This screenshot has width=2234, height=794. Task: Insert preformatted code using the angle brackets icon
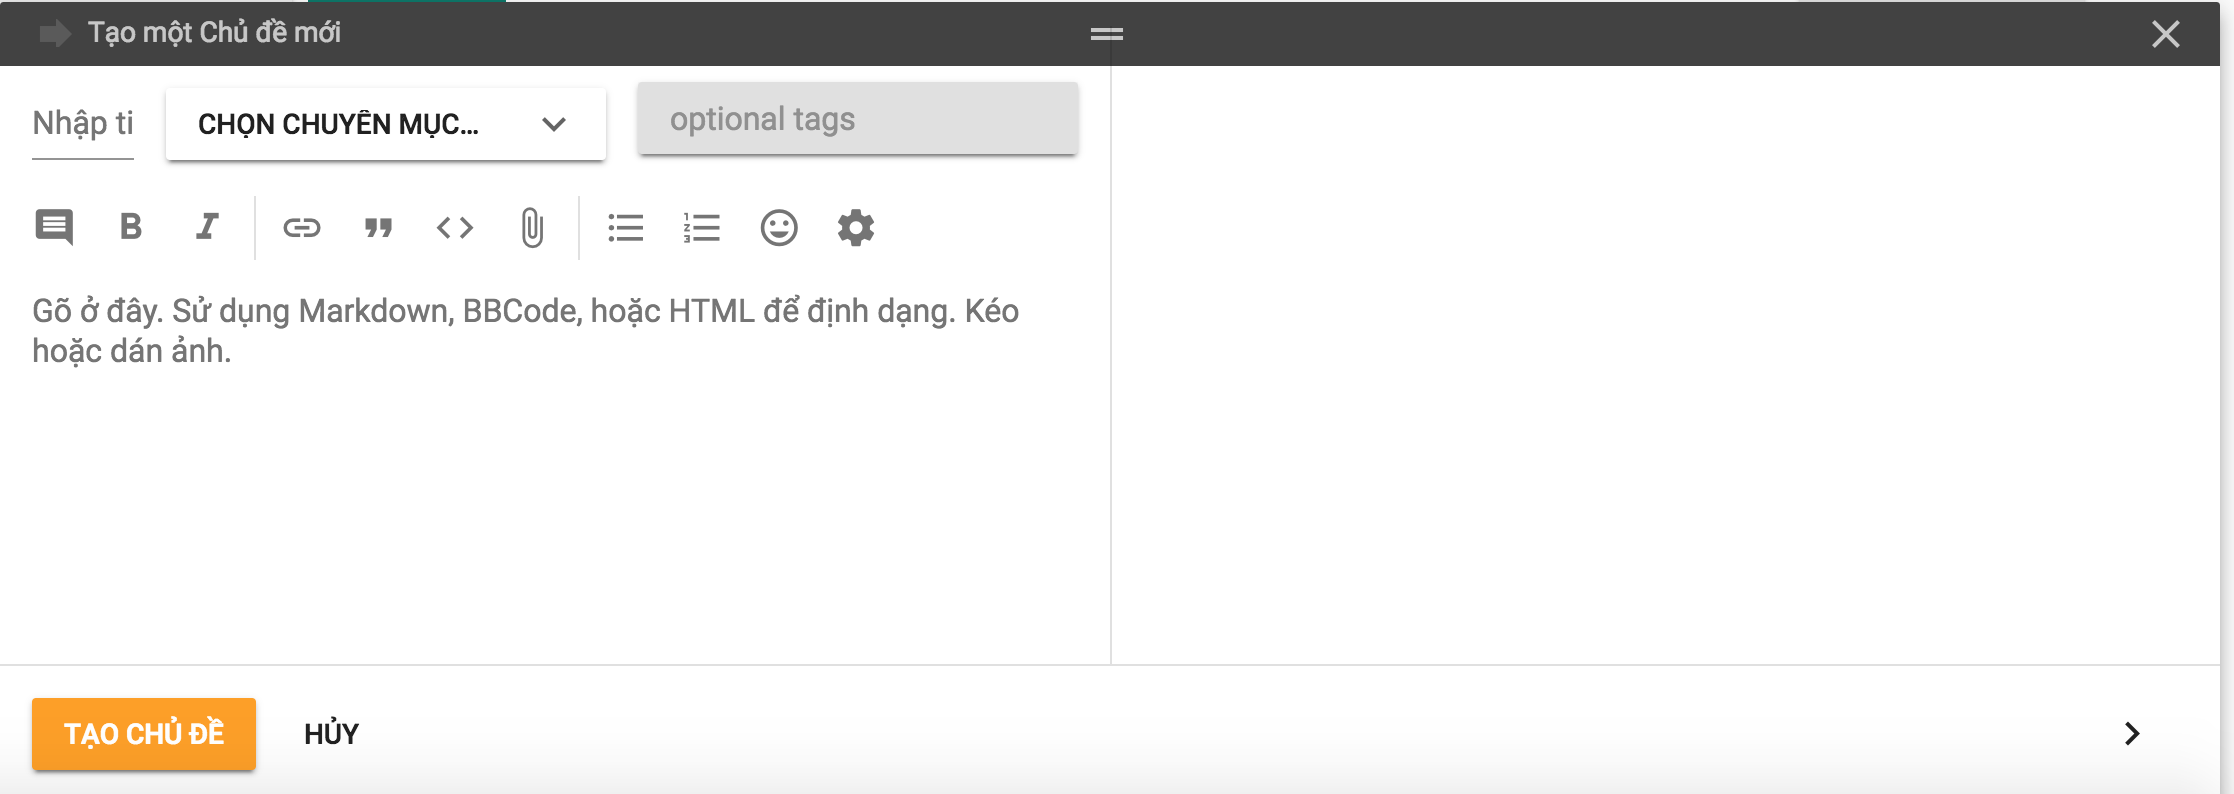[455, 228]
